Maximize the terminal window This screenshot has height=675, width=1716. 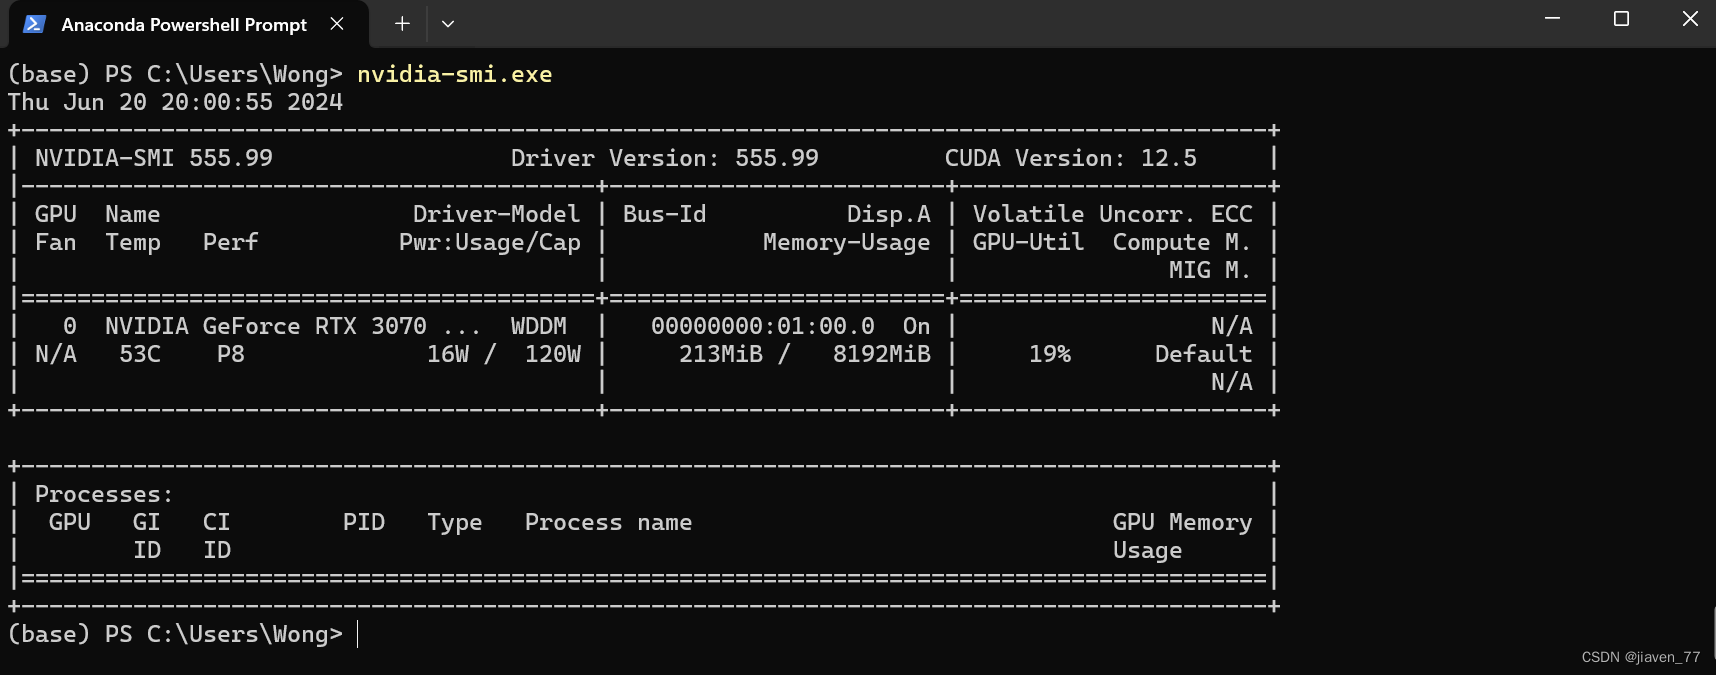coord(1621,19)
